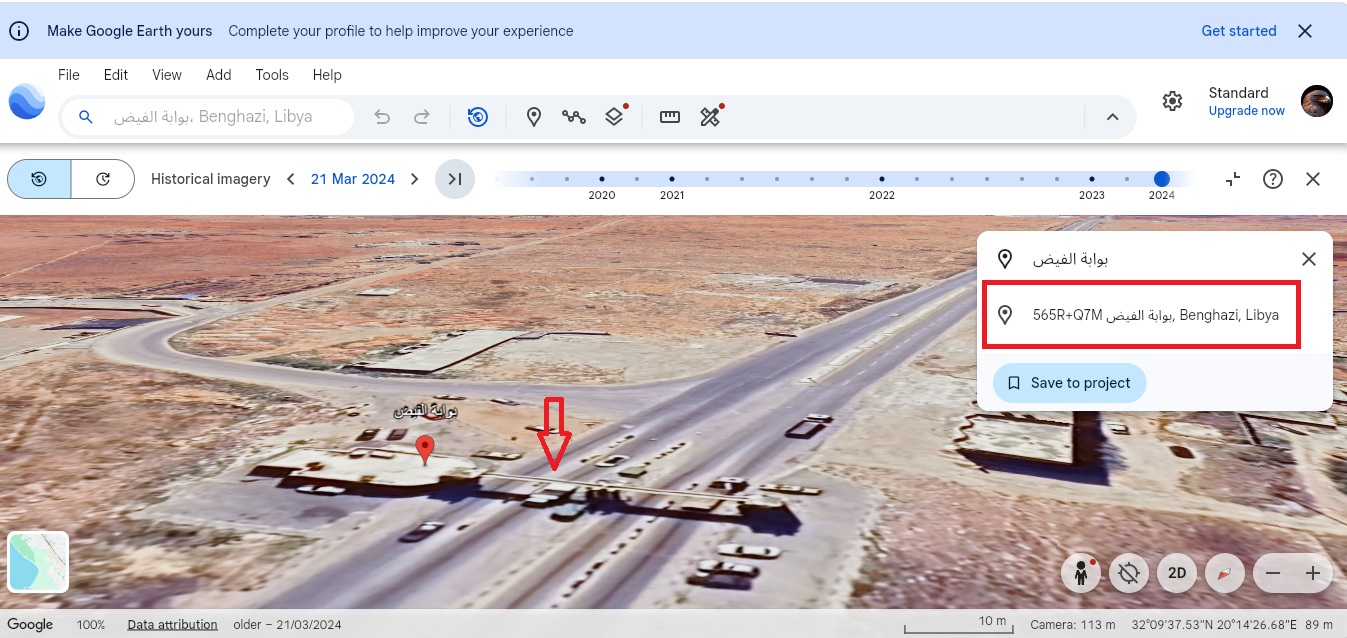Open historical imagery help icon
Image resolution: width=1347 pixels, height=638 pixels.
click(x=1273, y=179)
